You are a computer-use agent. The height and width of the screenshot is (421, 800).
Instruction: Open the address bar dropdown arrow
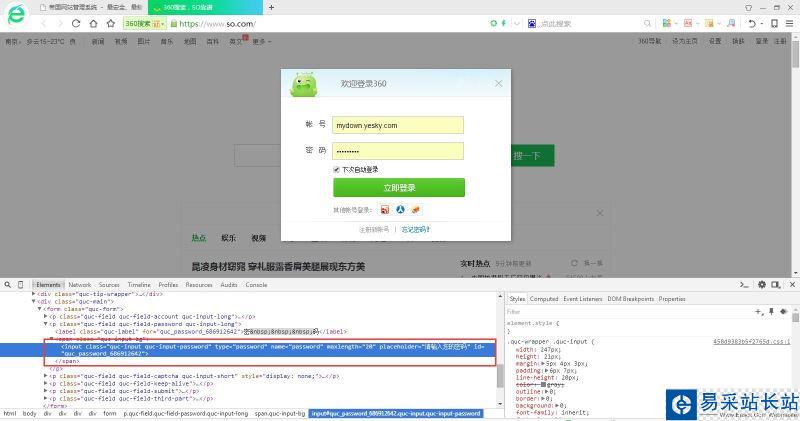pyautogui.click(x=517, y=23)
